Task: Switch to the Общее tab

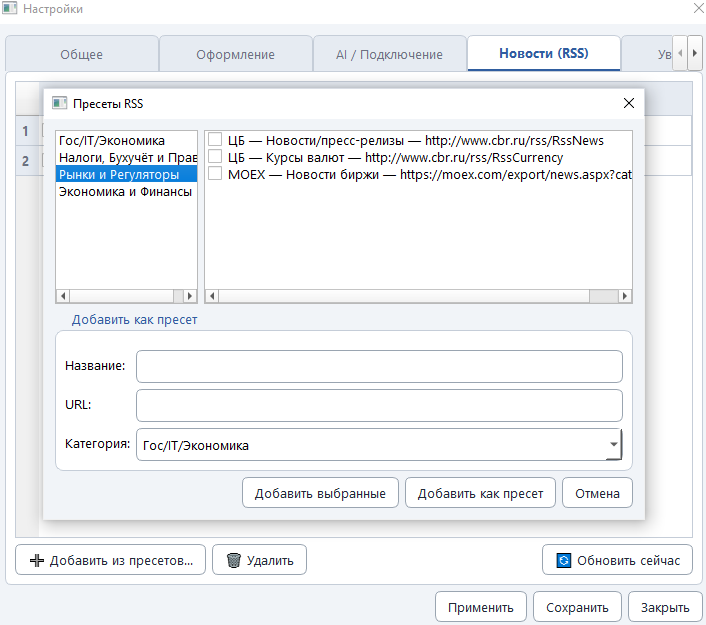Action: pyautogui.click(x=81, y=54)
